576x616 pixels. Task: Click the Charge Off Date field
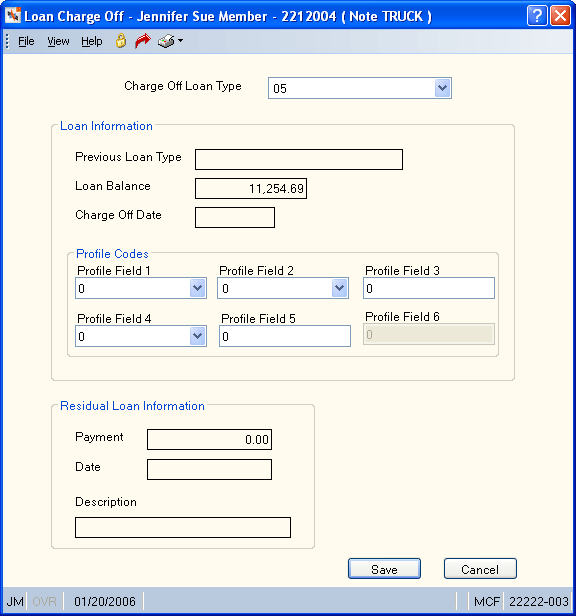[235, 218]
